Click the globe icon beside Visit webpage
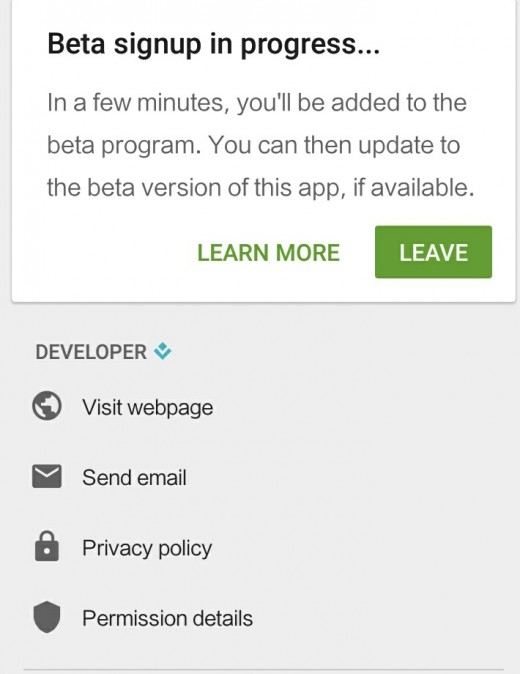 [x=47, y=405]
